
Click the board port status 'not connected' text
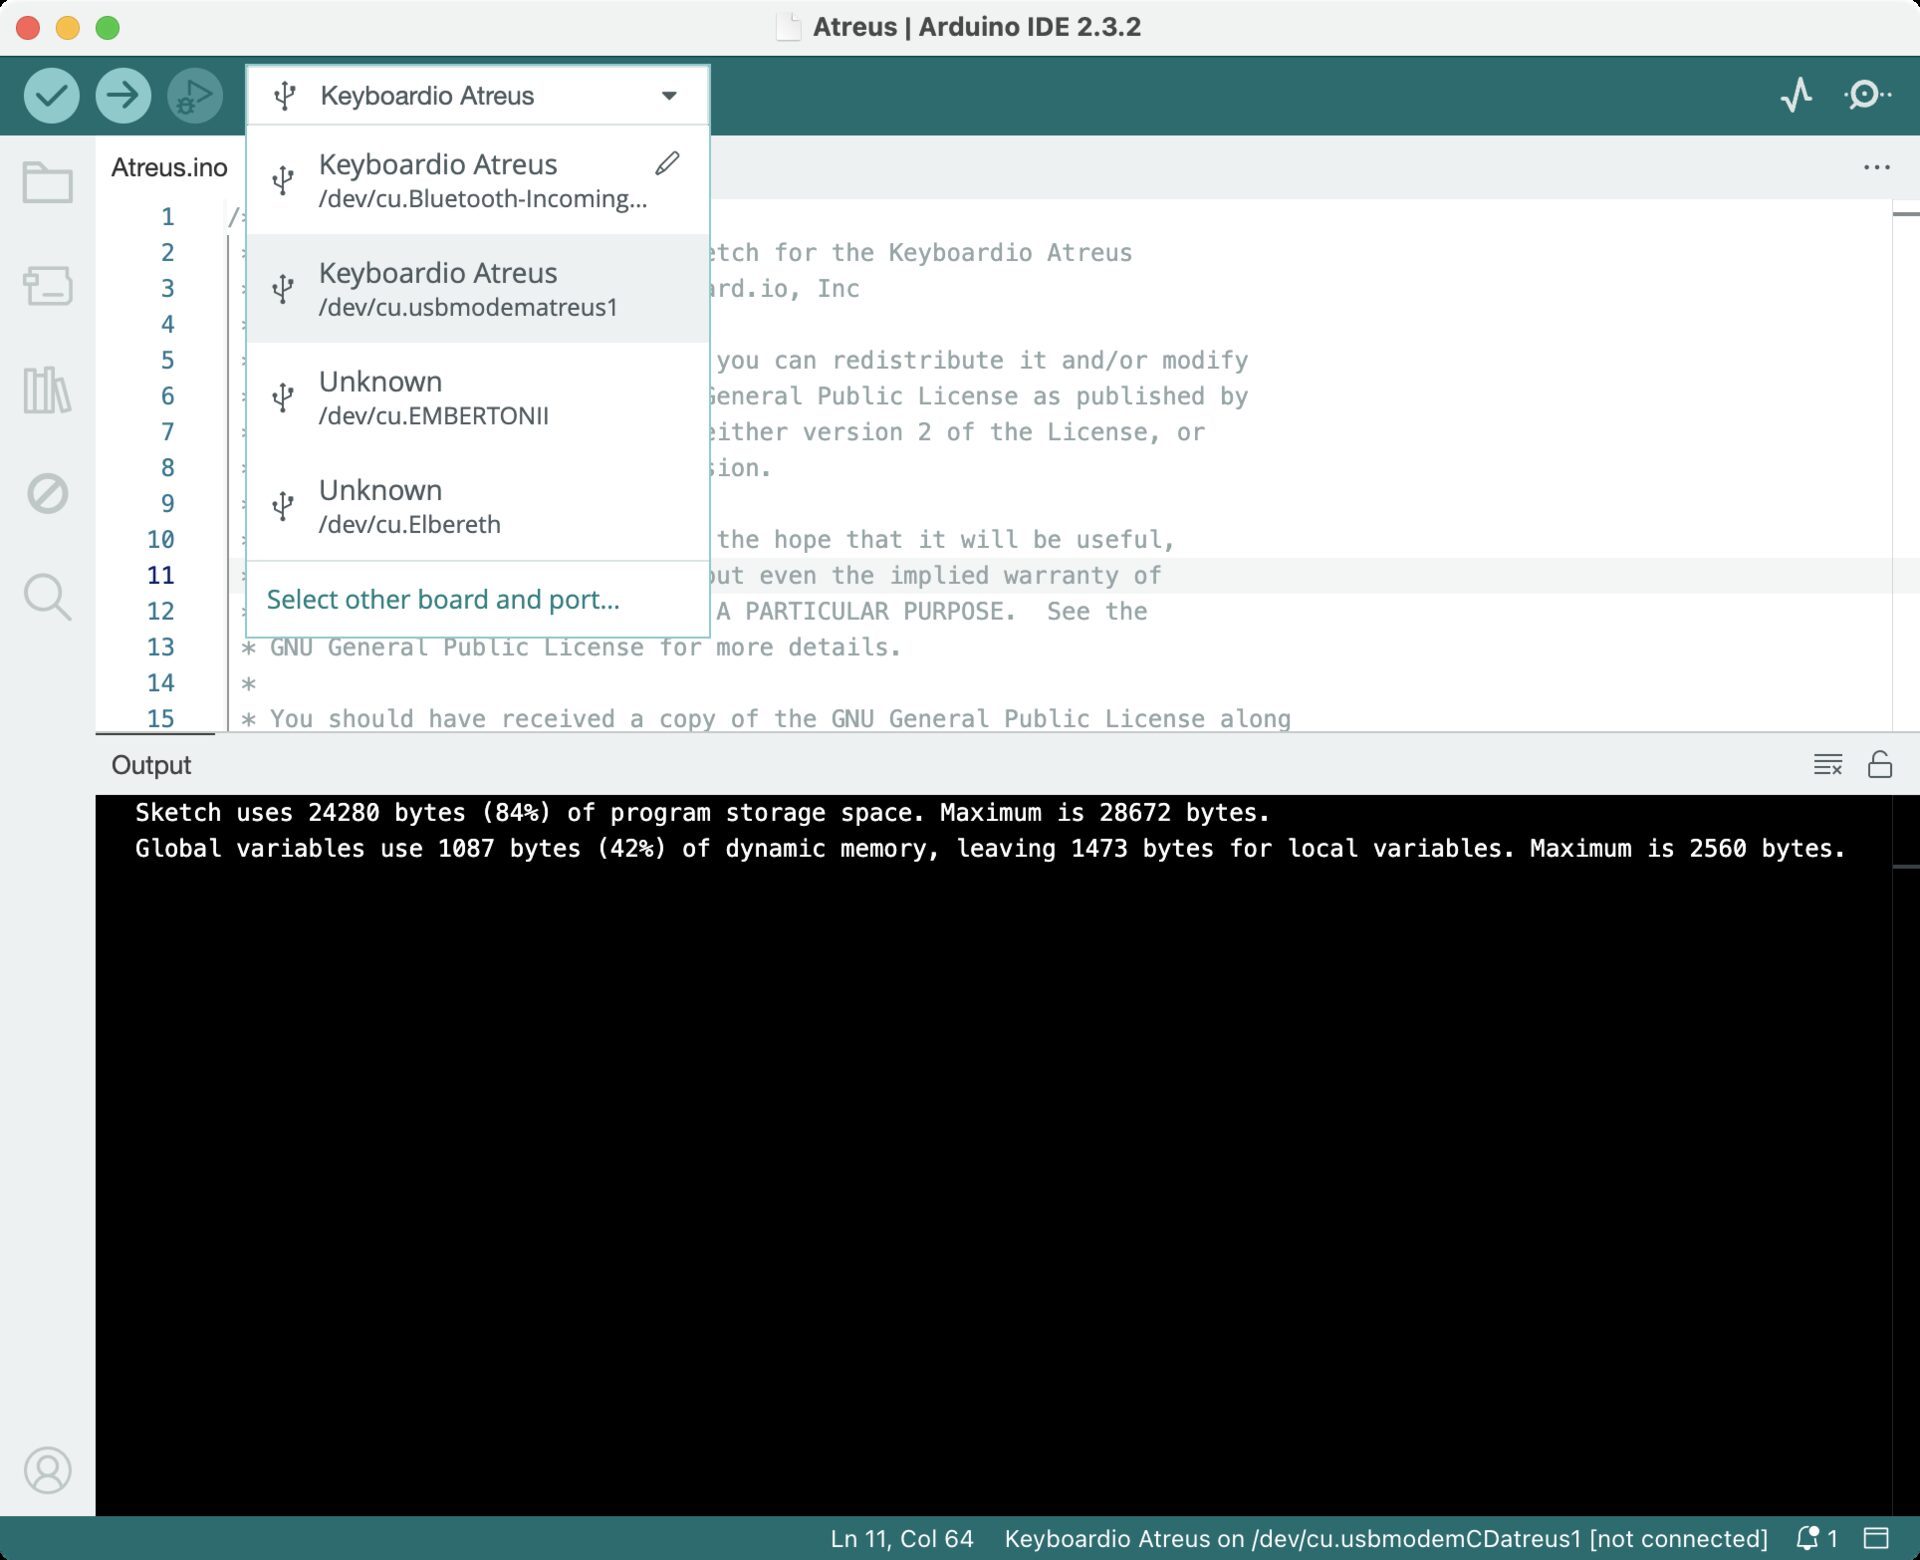1385,1538
